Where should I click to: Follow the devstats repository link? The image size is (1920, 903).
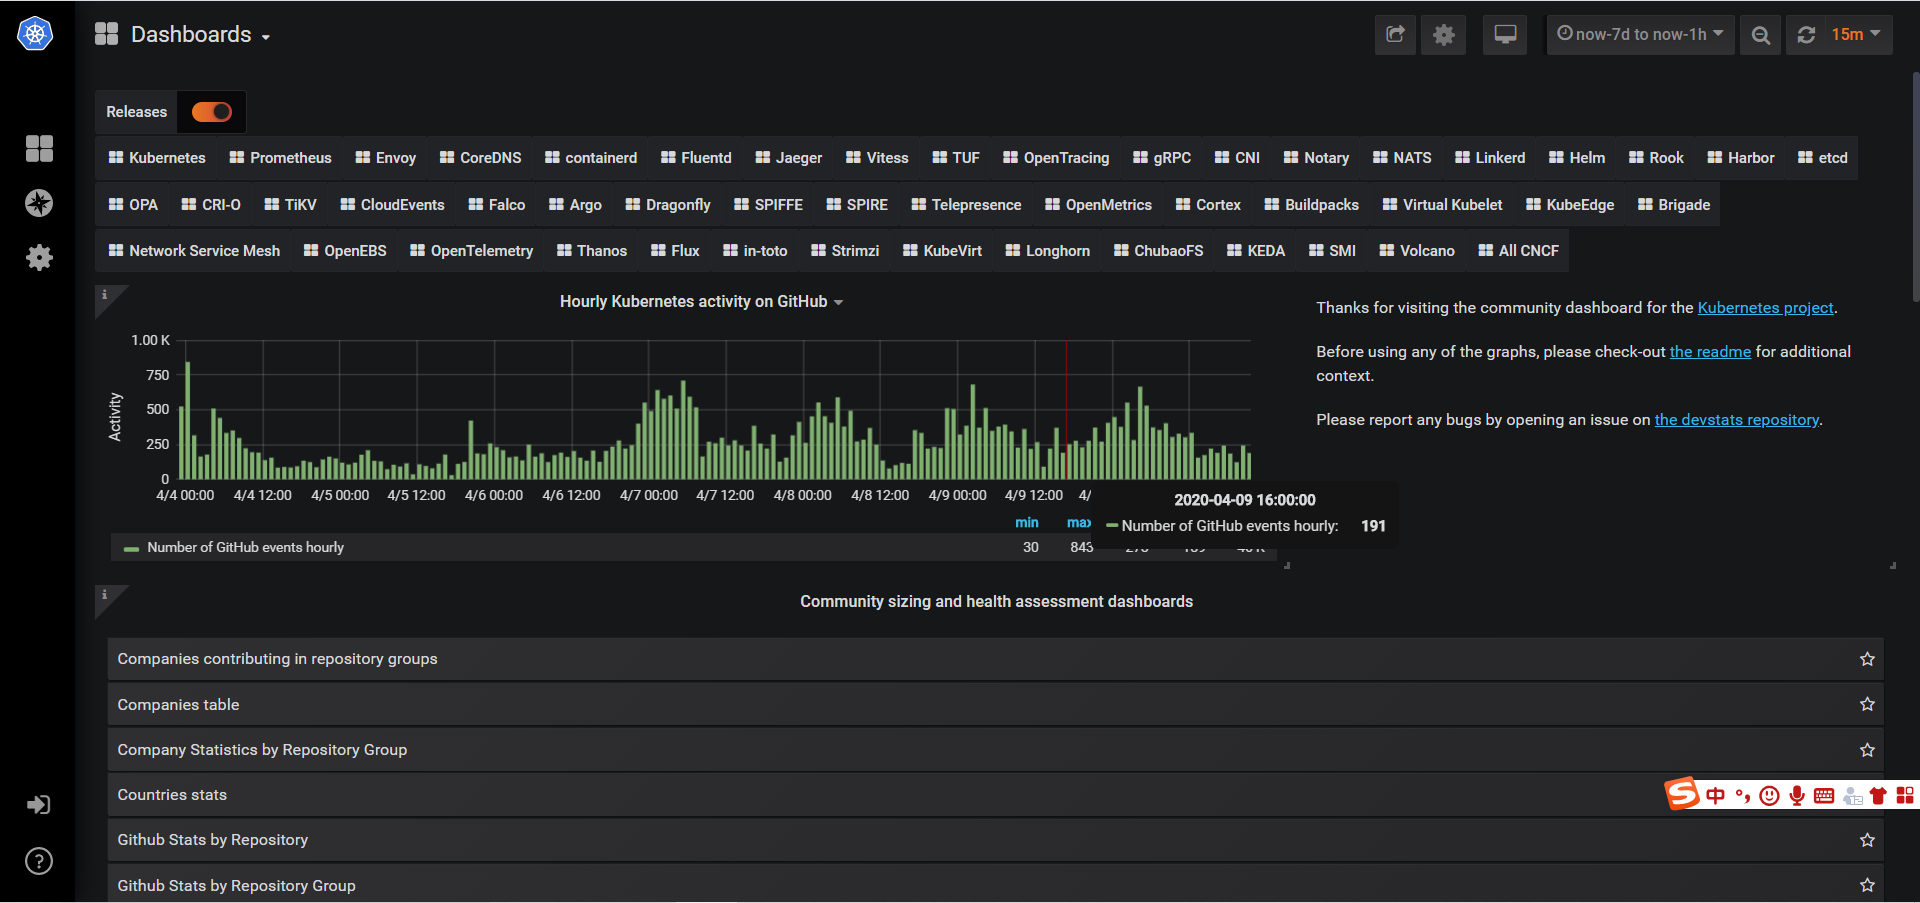click(1736, 420)
